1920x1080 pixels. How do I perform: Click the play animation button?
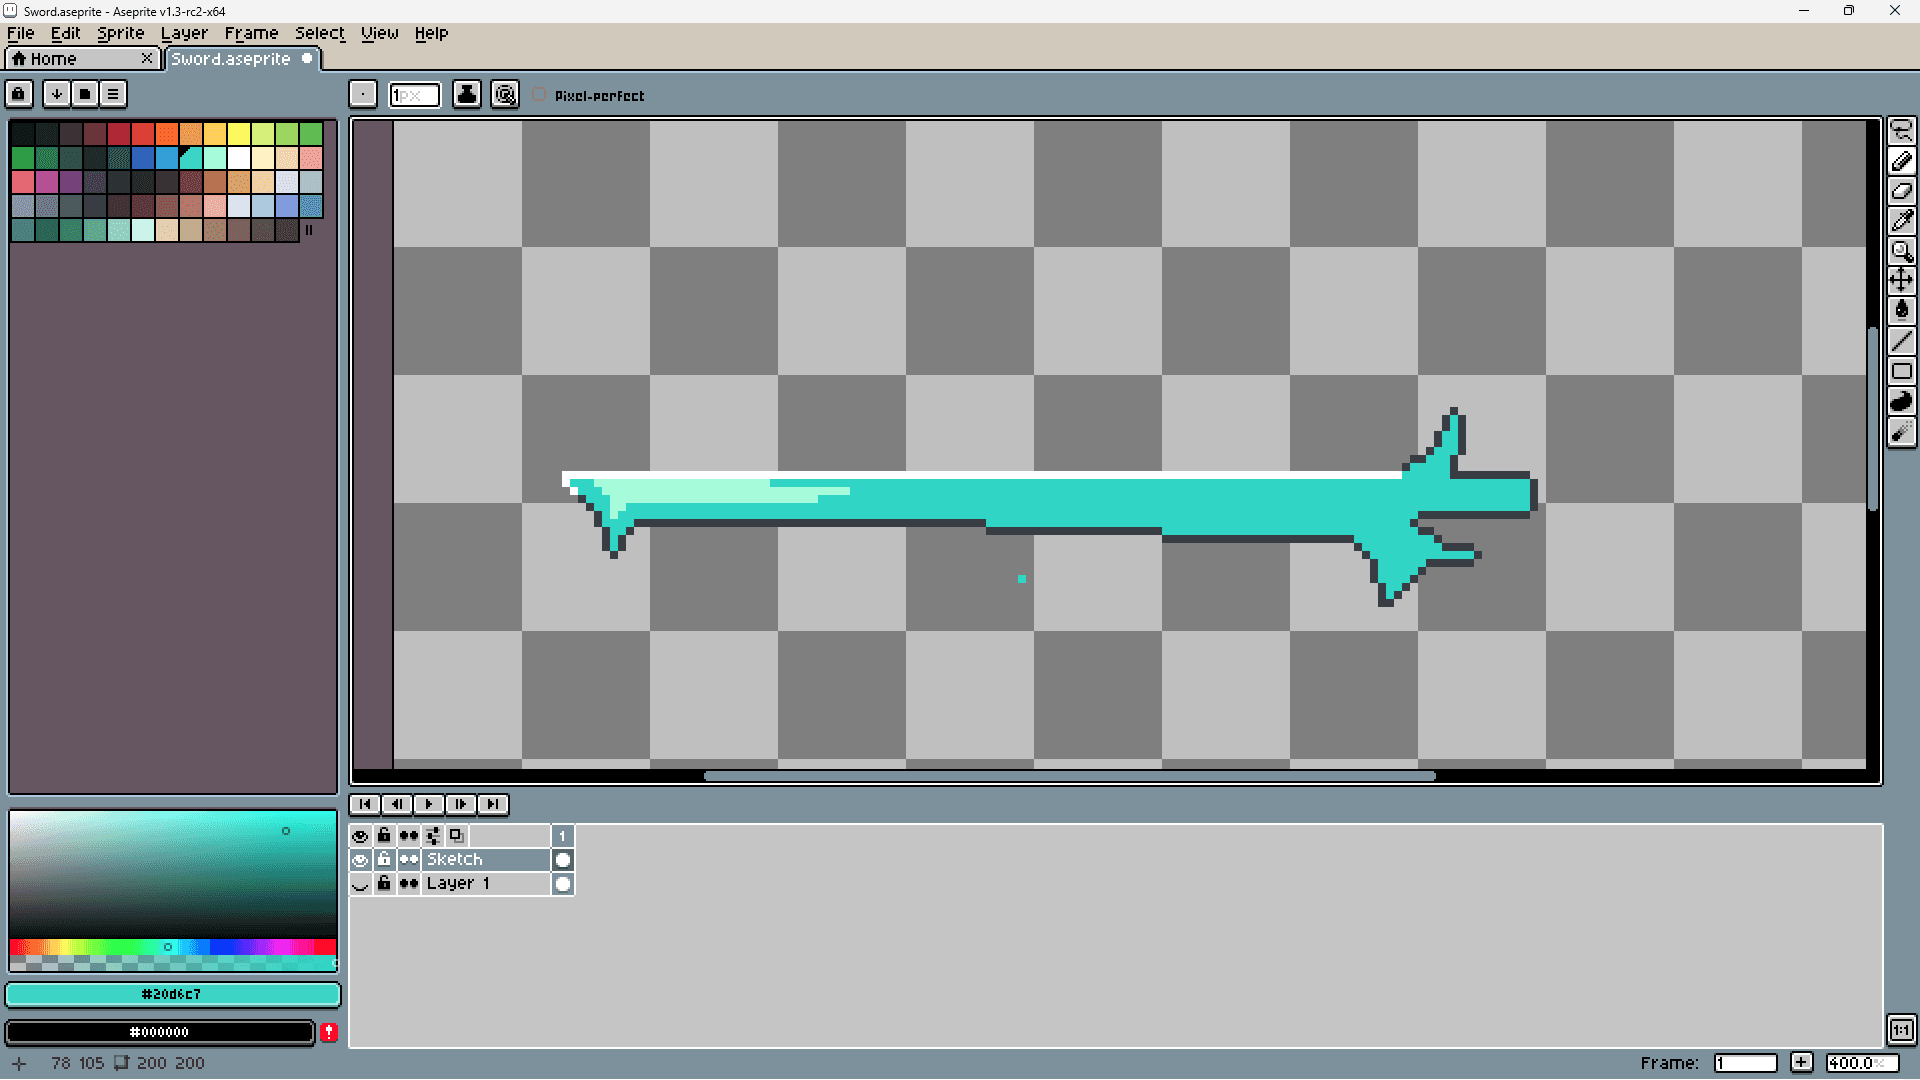point(429,804)
